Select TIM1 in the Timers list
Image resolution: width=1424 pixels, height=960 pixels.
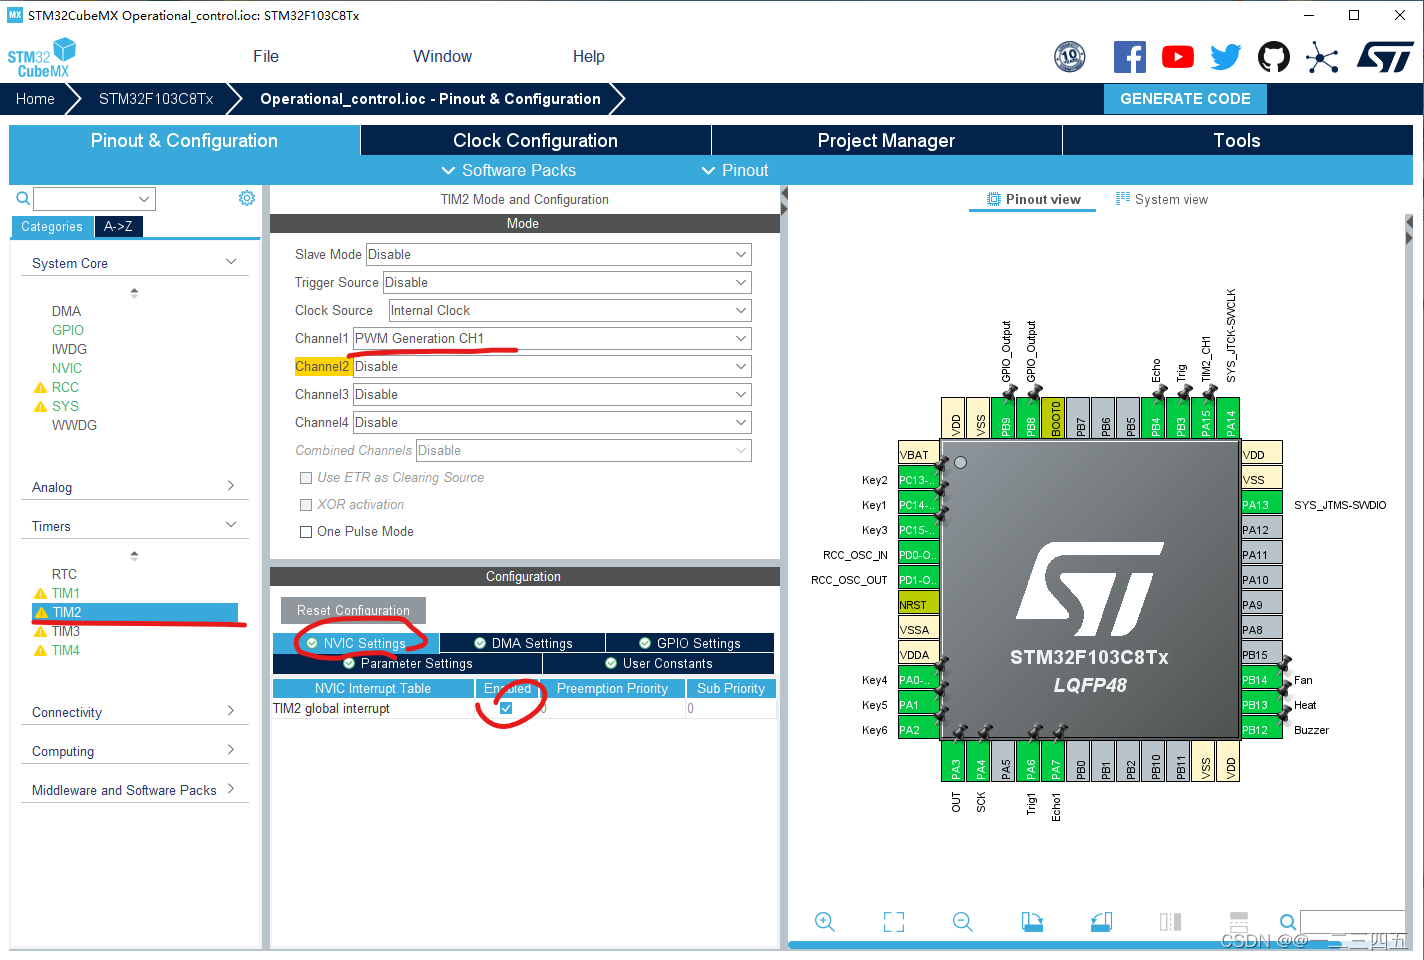click(x=65, y=593)
